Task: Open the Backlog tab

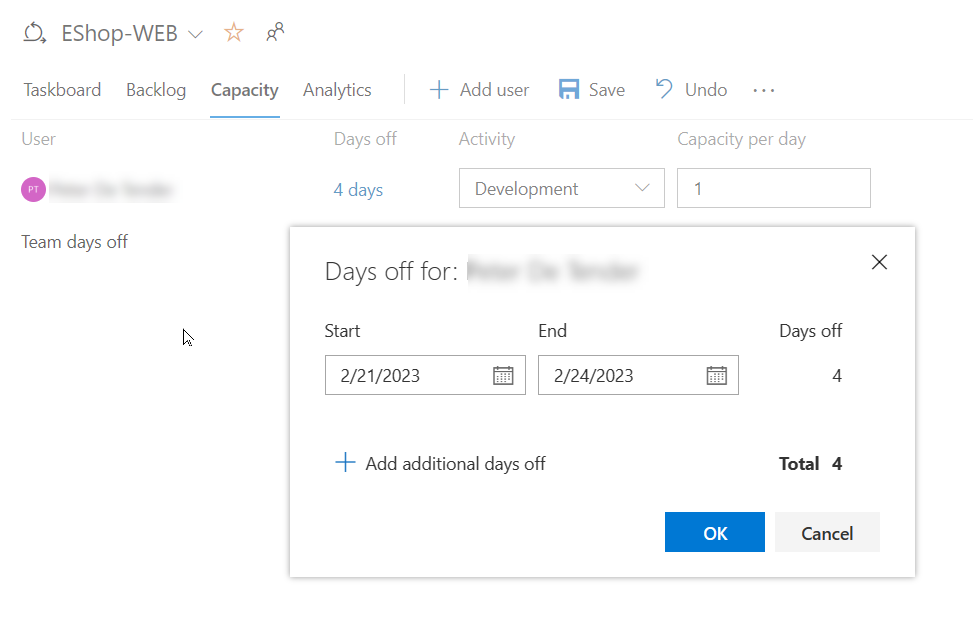Action: tap(156, 90)
